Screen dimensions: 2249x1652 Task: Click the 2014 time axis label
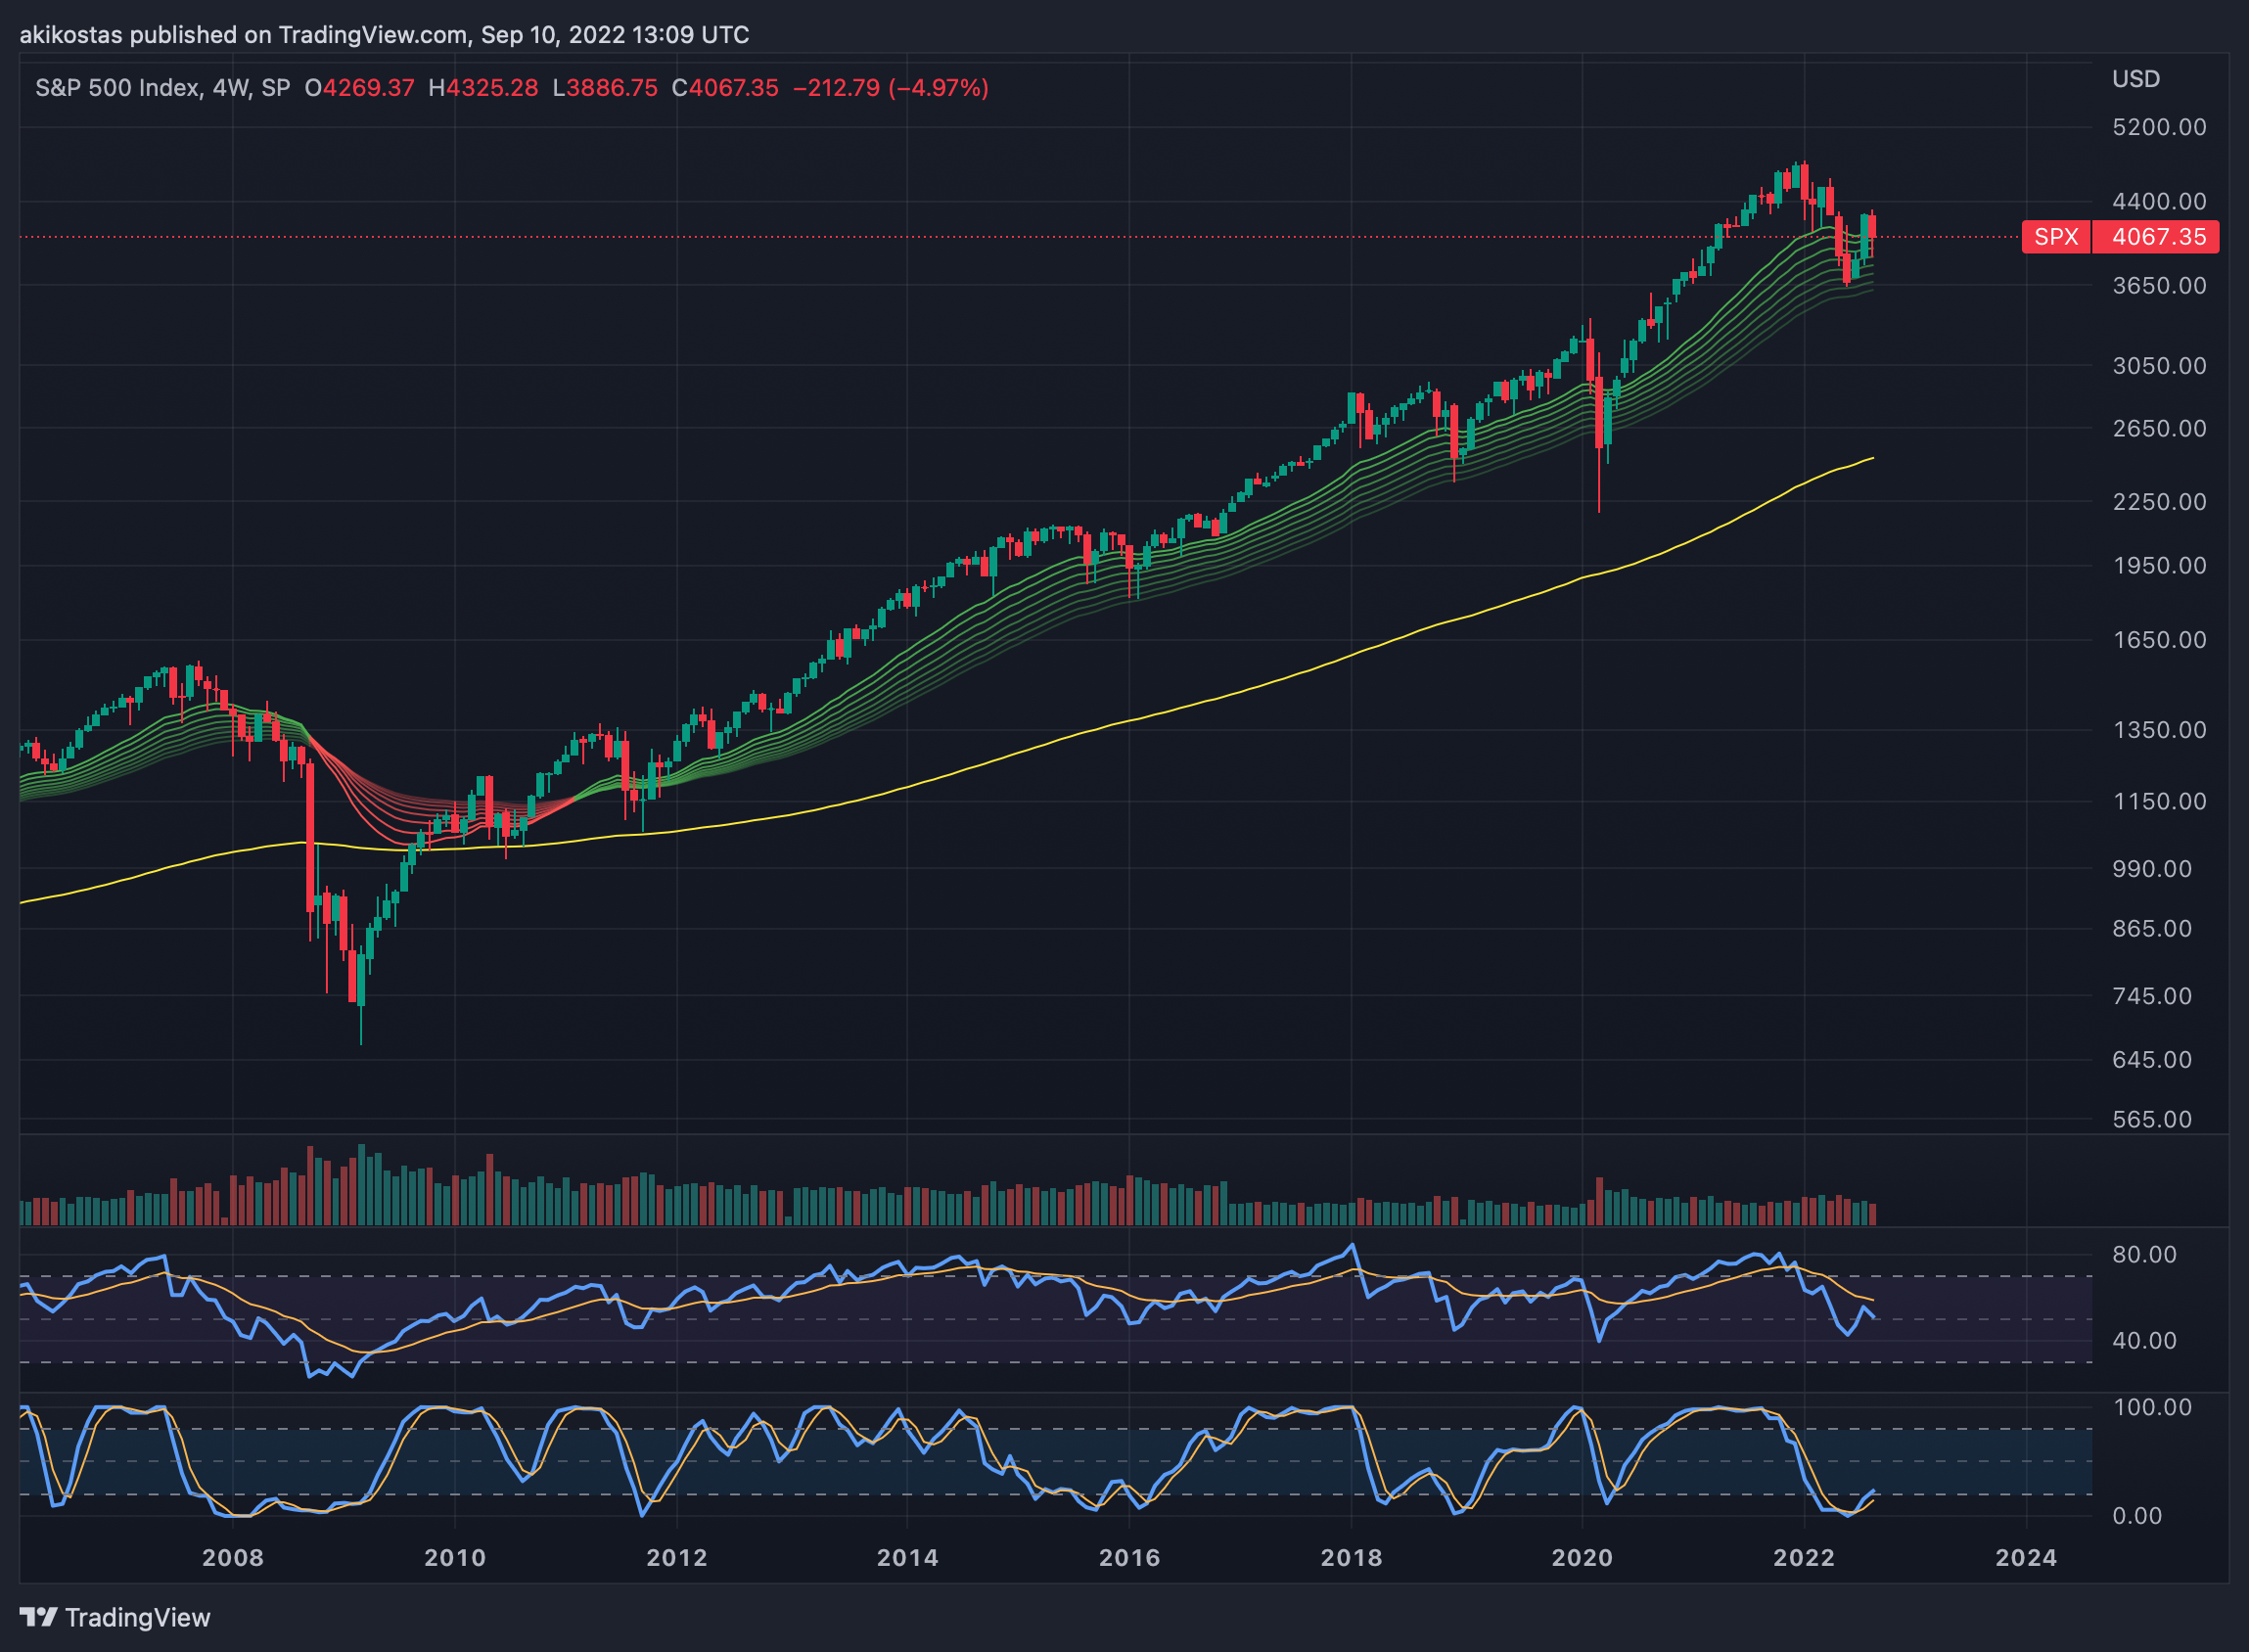[908, 1557]
